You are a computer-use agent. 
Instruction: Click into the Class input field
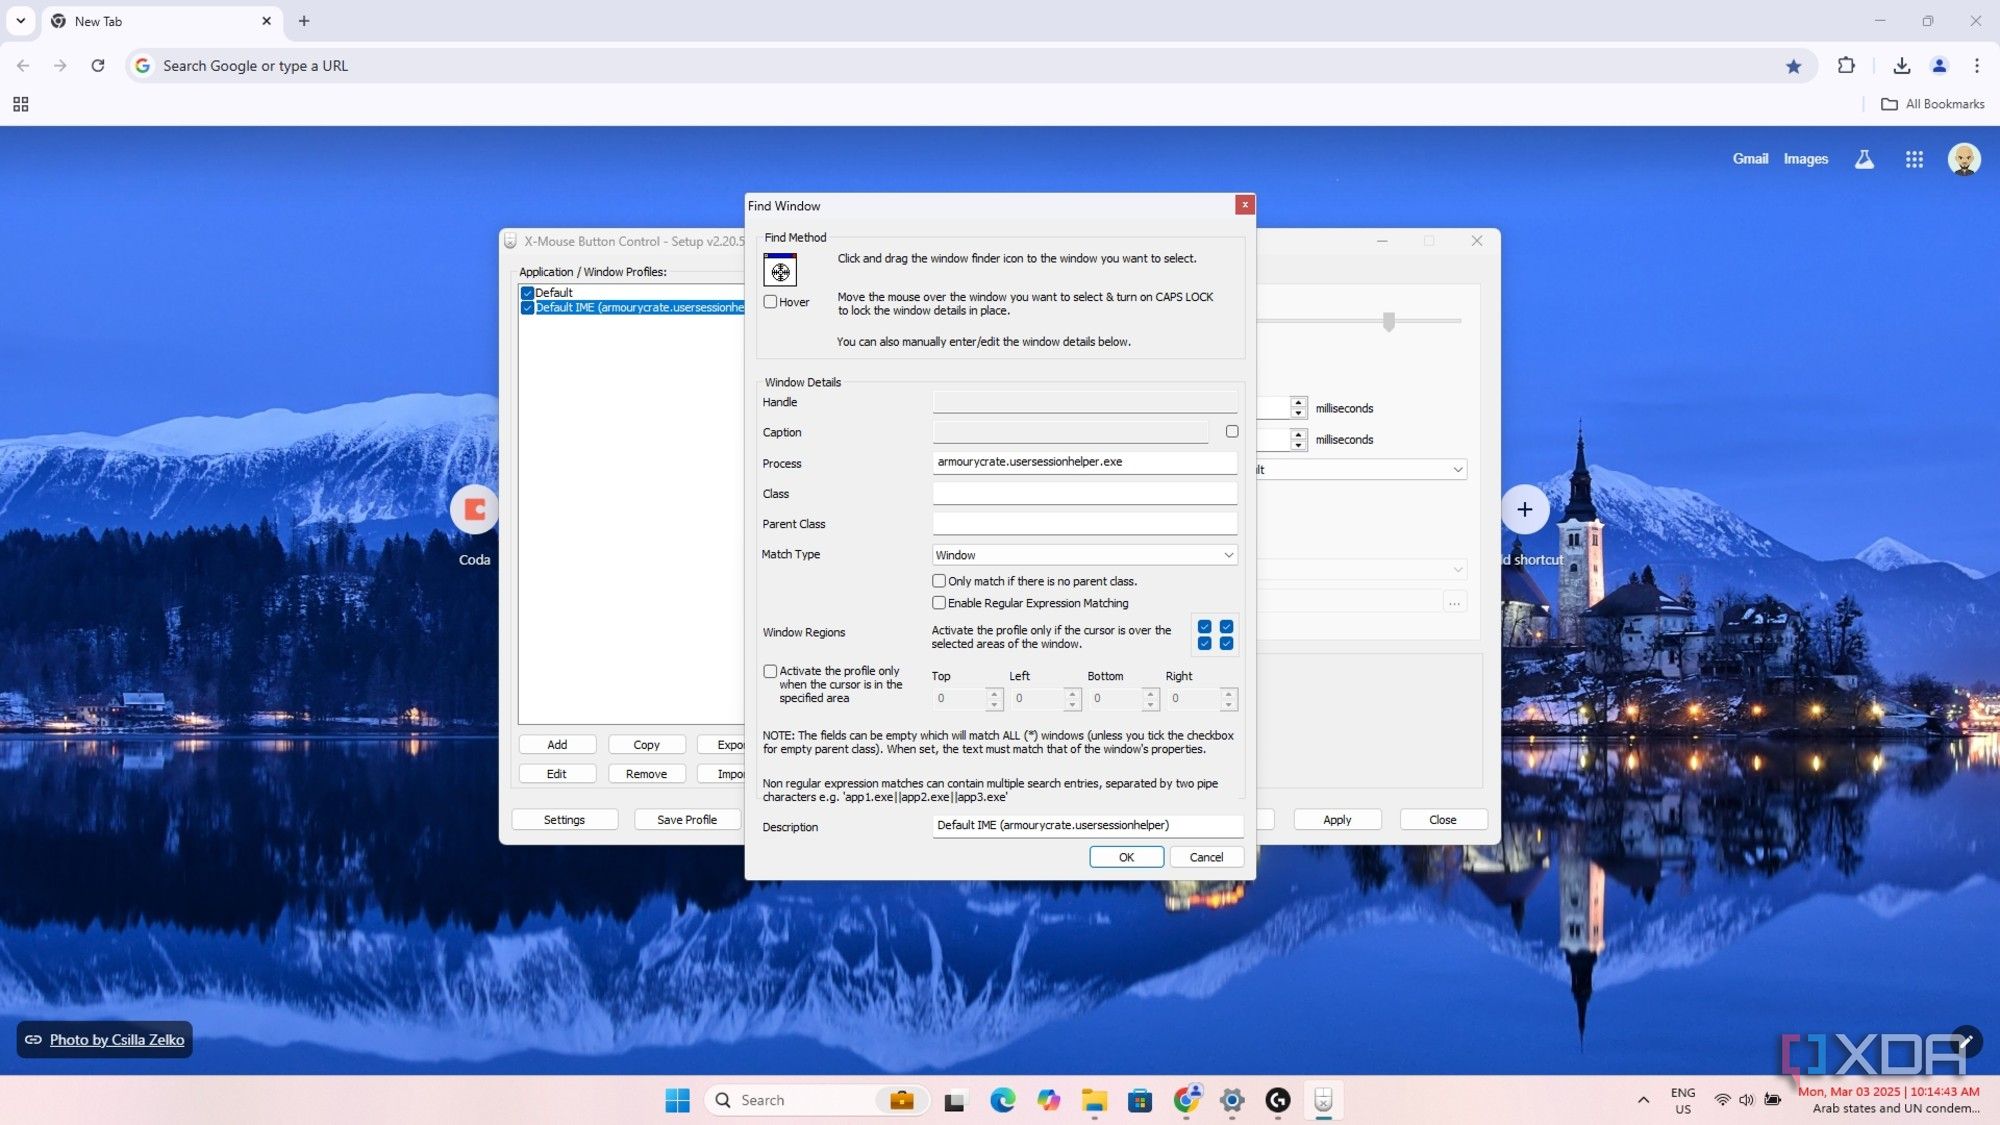(x=1085, y=493)
